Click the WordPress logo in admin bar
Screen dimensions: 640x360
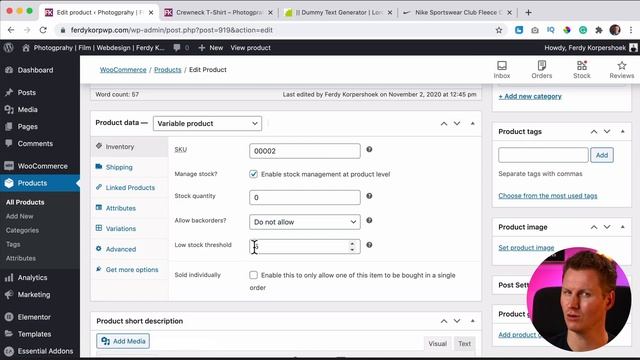click(9, 48)
